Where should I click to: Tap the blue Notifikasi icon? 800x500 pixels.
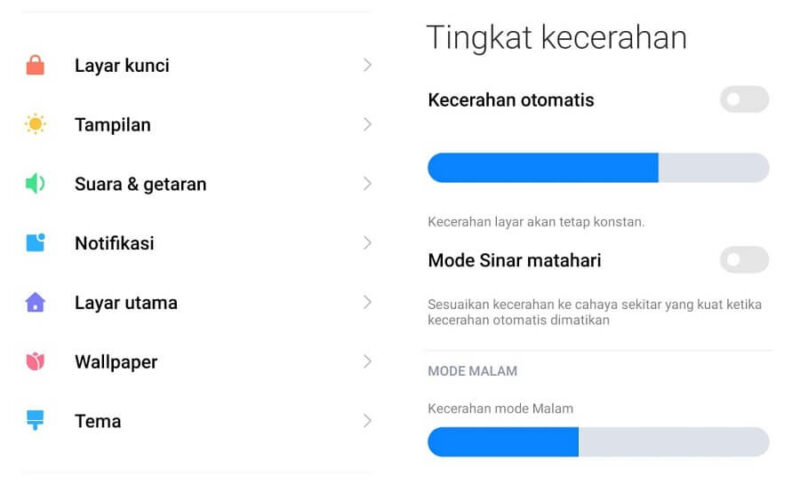(x=35, y=242)
